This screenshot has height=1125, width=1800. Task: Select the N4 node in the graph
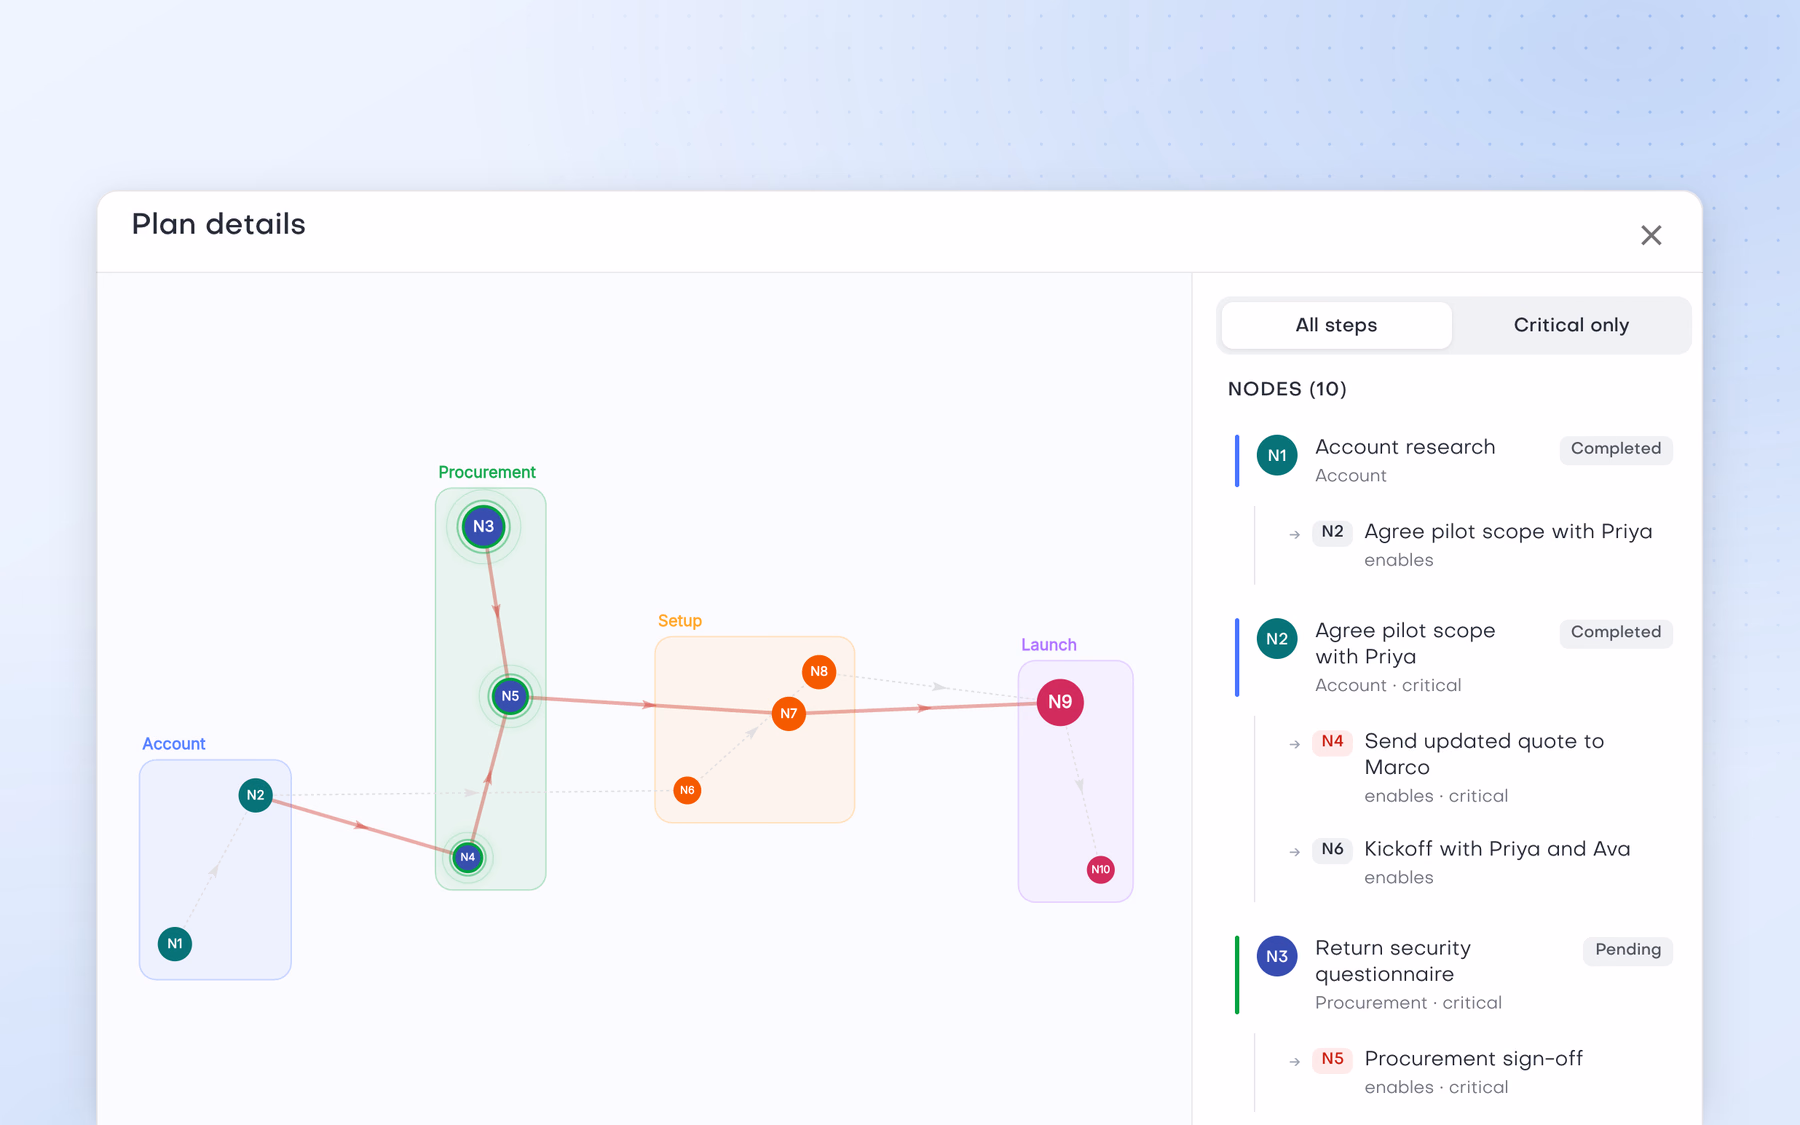(x=468, y=857)
